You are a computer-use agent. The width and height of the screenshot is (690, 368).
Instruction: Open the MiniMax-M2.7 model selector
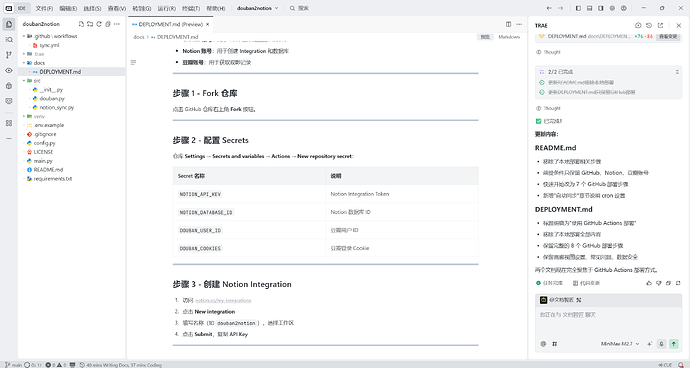pos(620,344)
